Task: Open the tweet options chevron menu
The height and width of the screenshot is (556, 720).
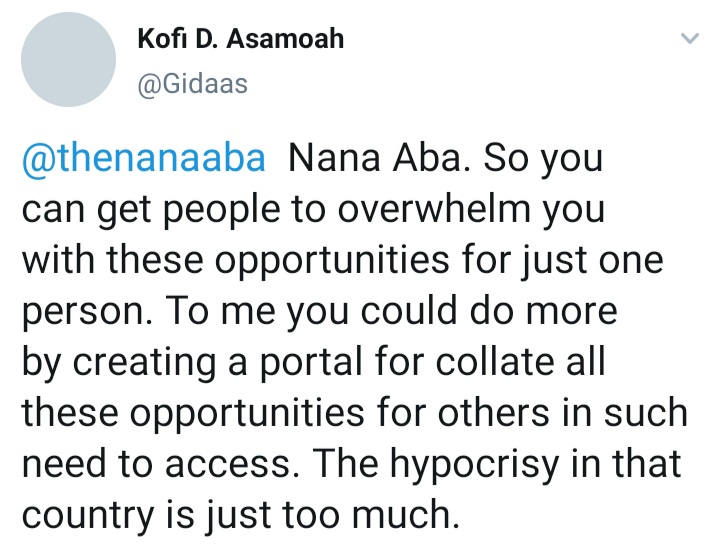Action: coord(690,38)
